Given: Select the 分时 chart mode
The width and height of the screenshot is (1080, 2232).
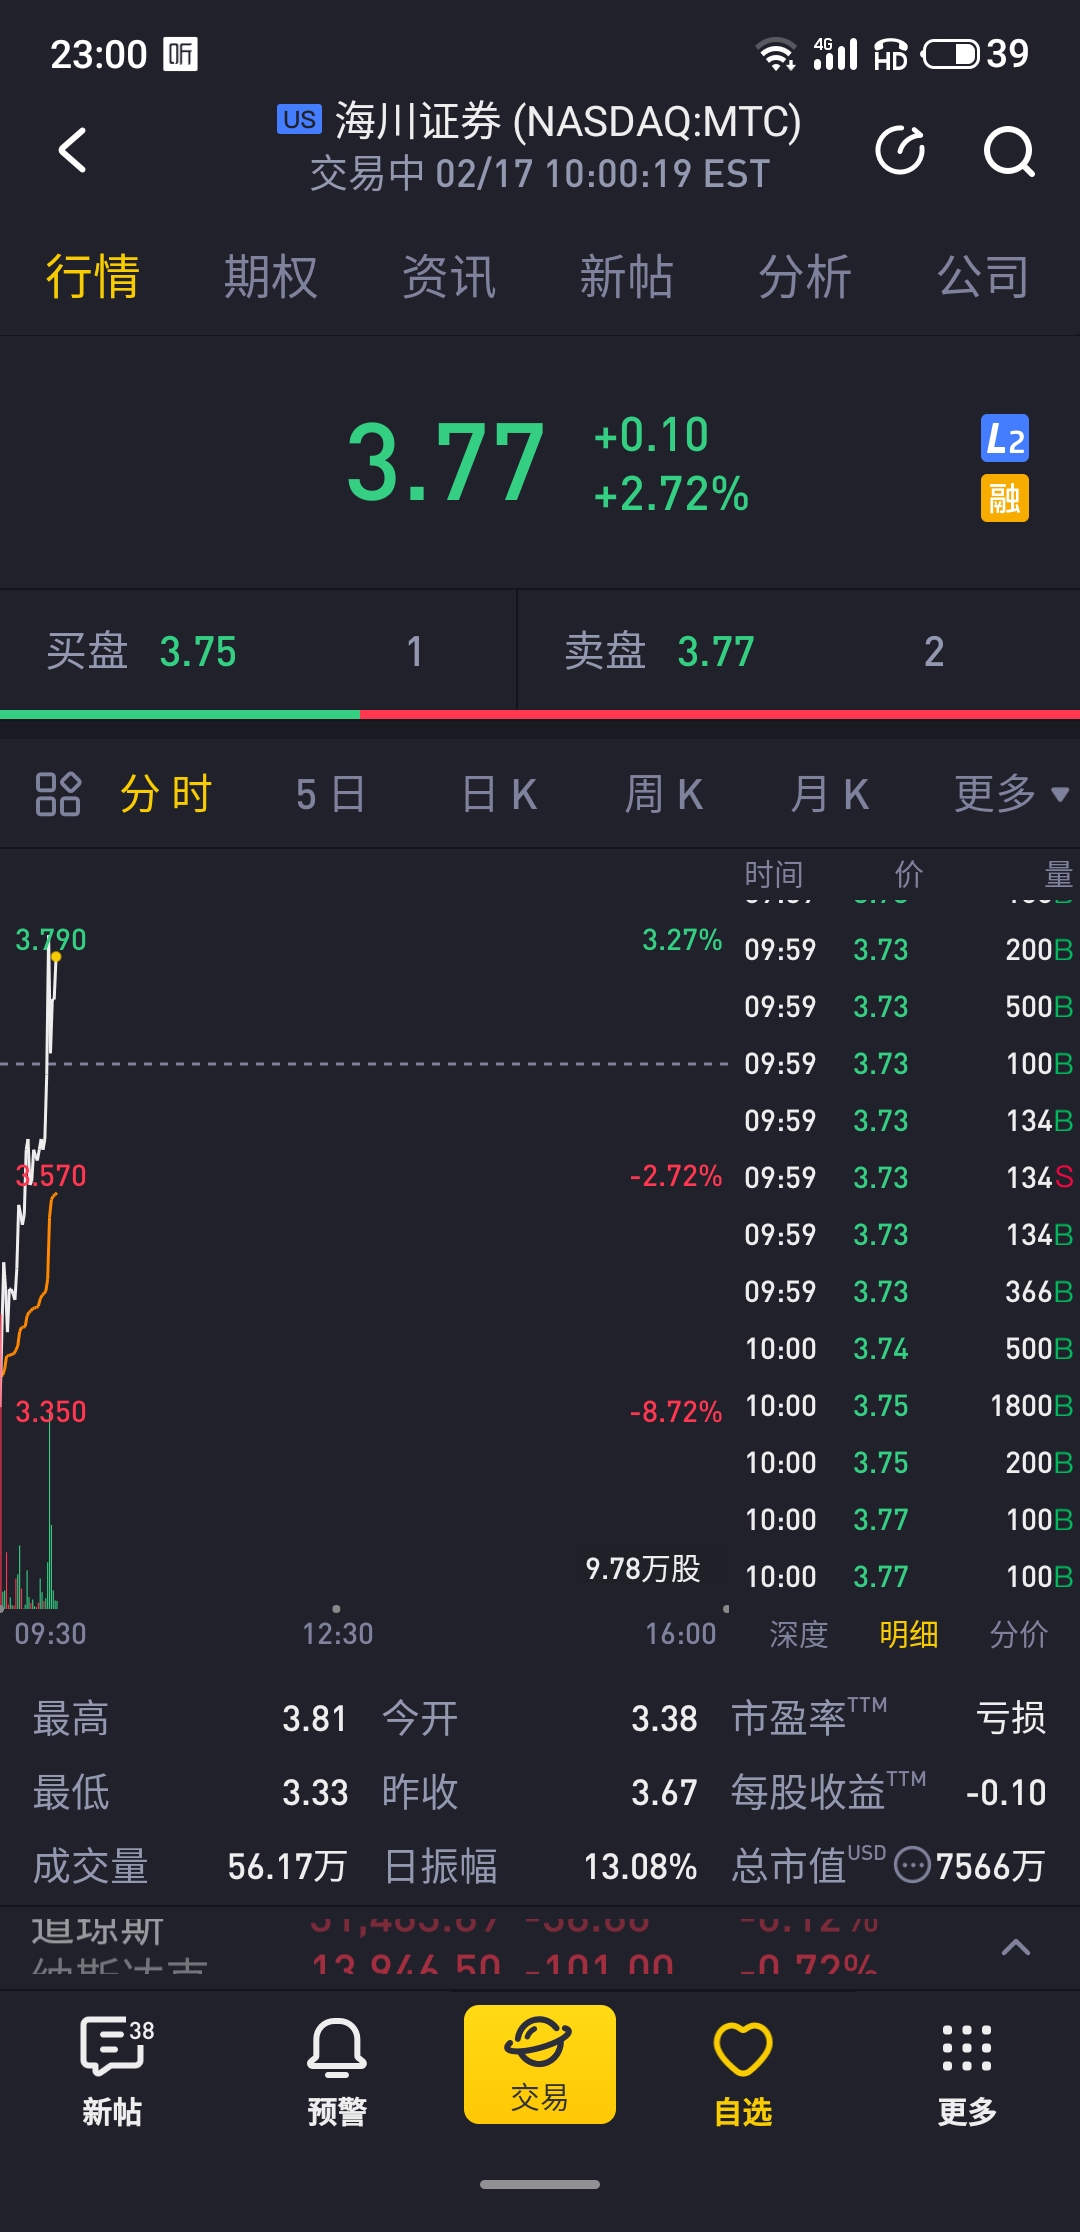Looking at the screenshot, I should (x=166, y=794).
